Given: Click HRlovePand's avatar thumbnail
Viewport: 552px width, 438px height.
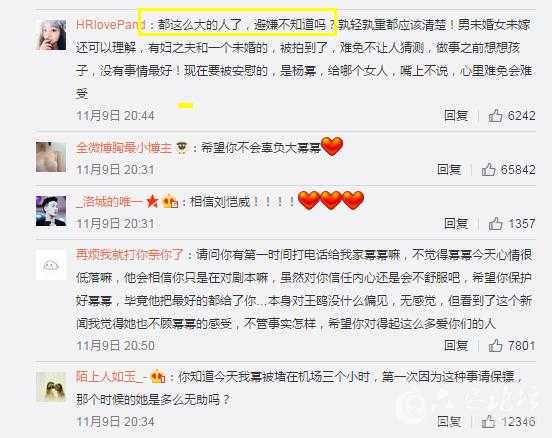Looking at the screenshot, I should click(51, 35).
